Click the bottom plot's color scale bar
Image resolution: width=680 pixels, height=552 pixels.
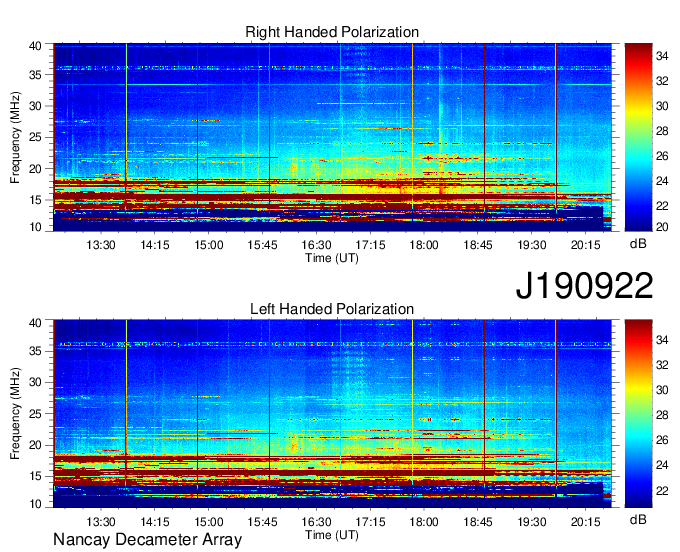tap(638, 414)
